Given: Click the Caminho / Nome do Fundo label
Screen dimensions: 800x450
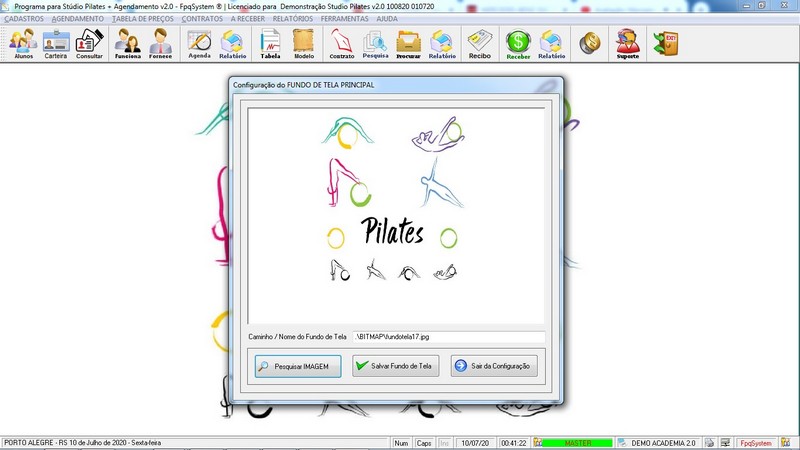Looking at the screenshot, I should tap(297, 337).
